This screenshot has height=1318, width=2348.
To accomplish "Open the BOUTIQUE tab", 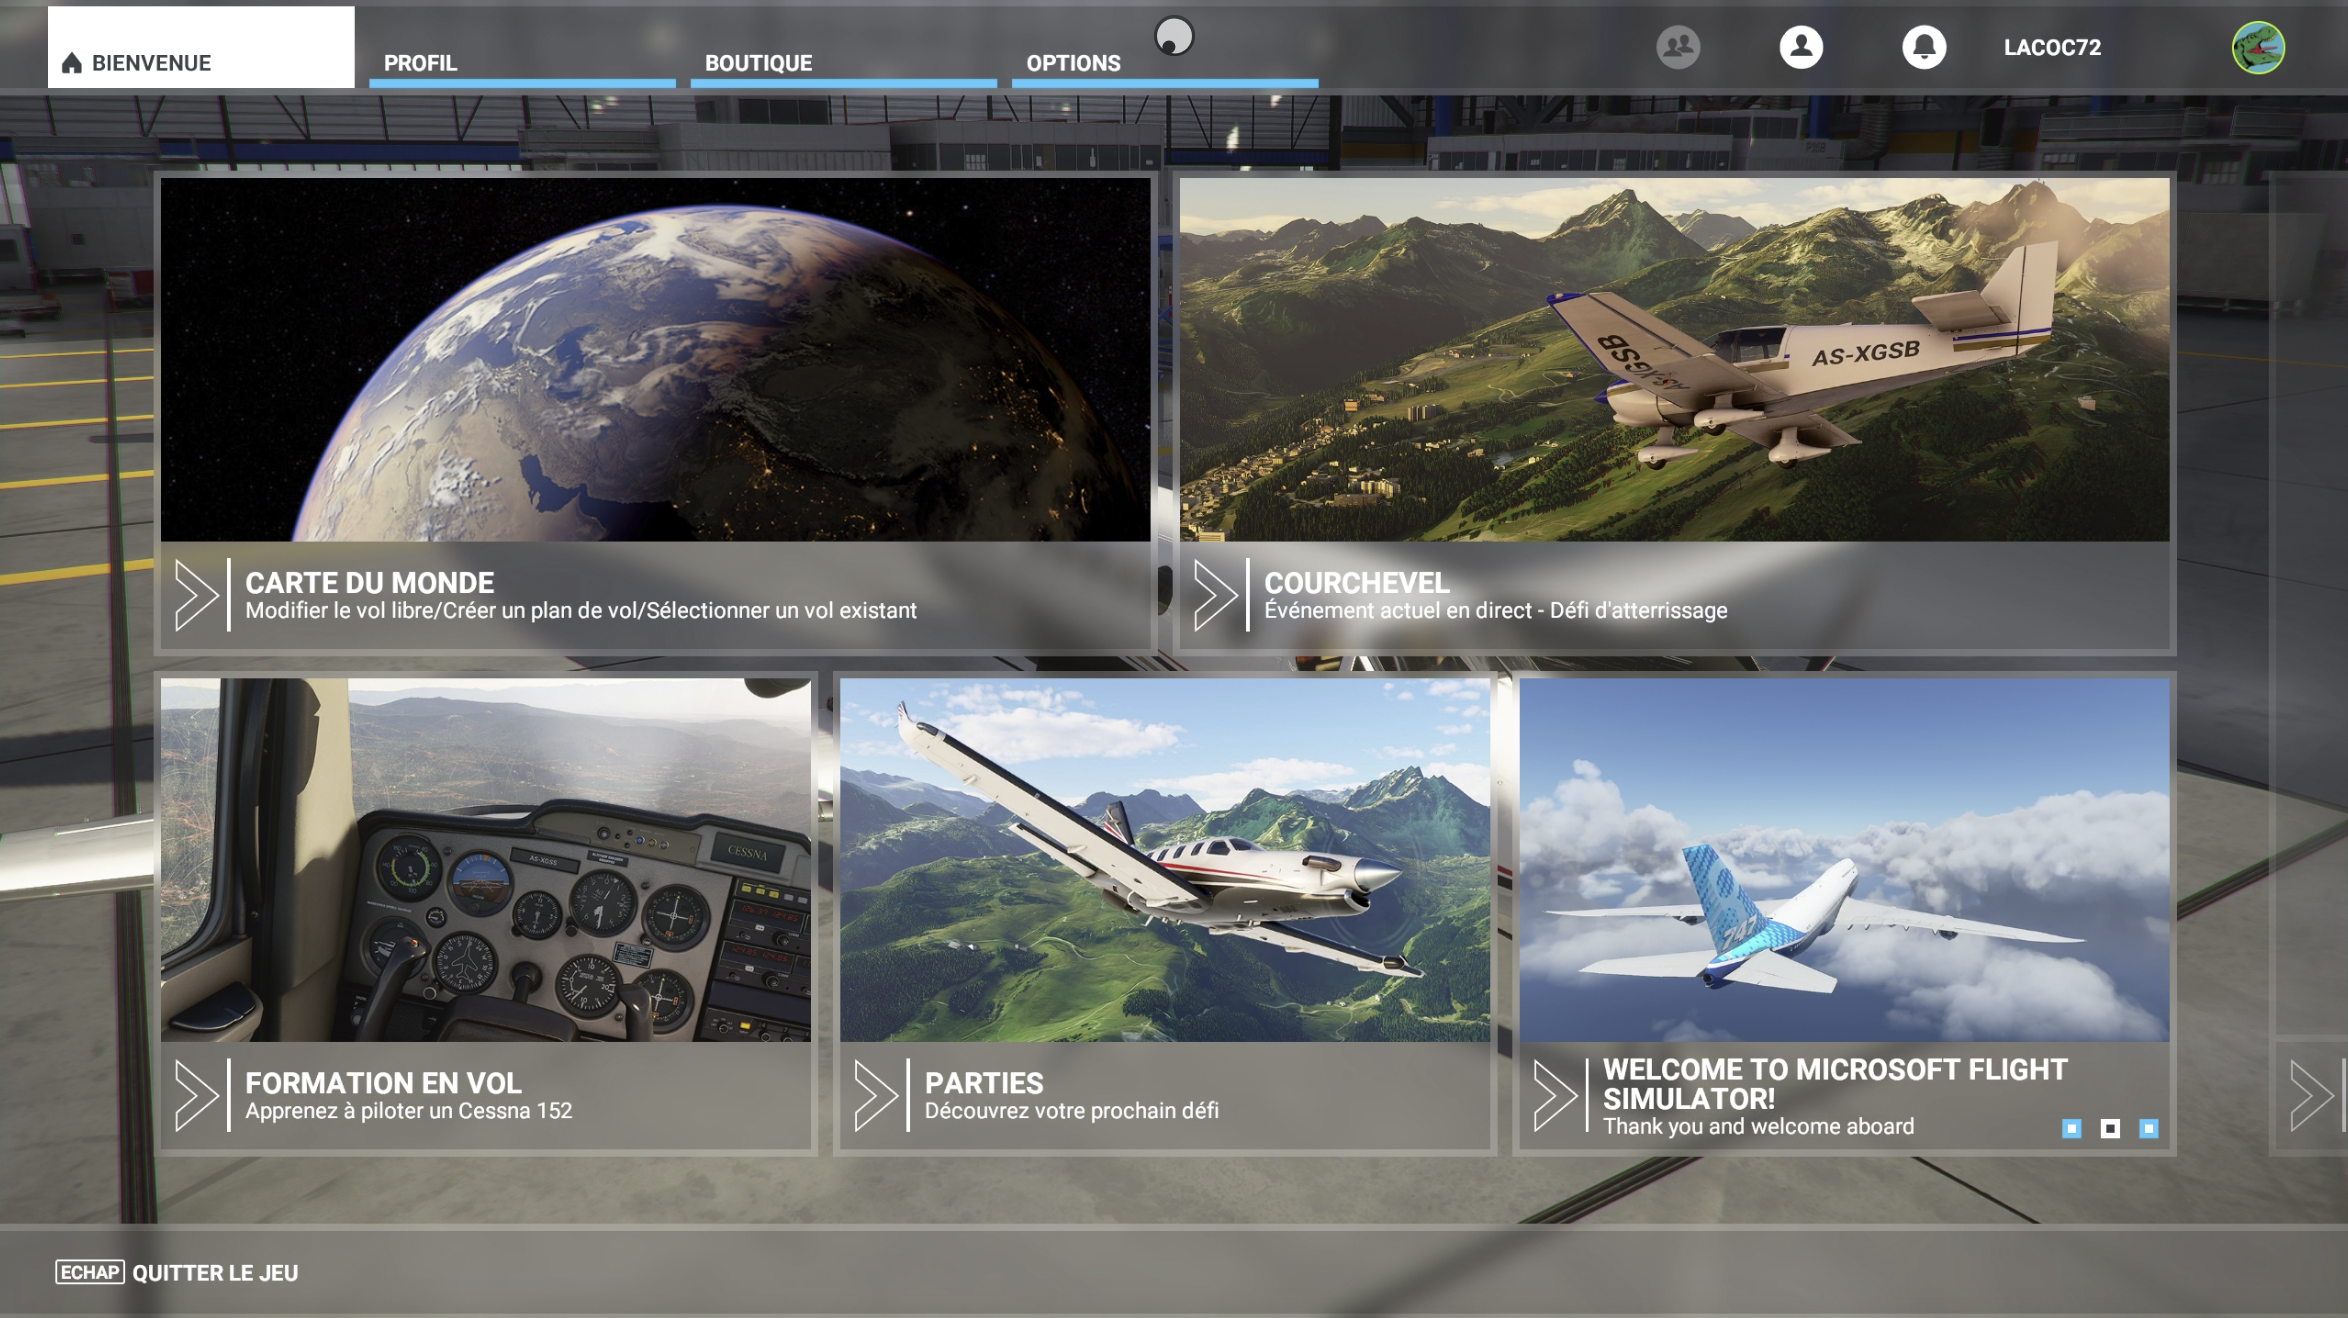I will (x=843, y=62).
